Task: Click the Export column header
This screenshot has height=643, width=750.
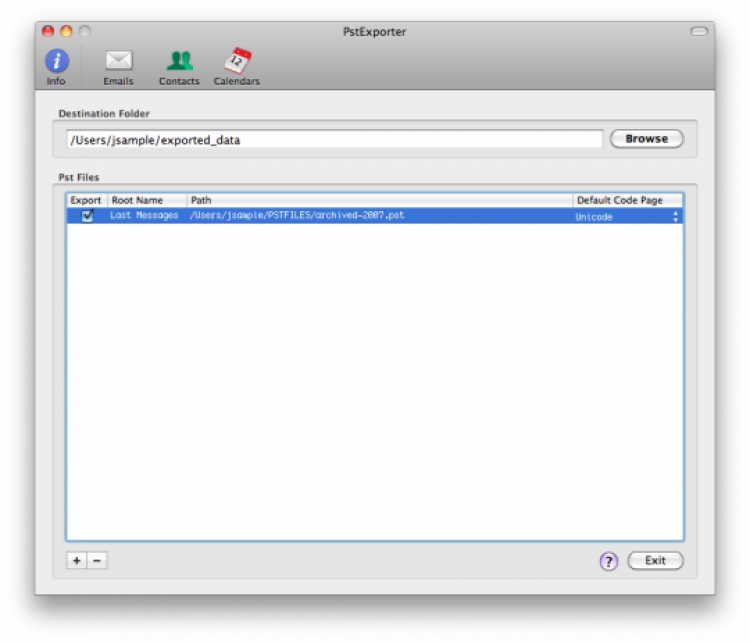Action: tap(86, 200)
